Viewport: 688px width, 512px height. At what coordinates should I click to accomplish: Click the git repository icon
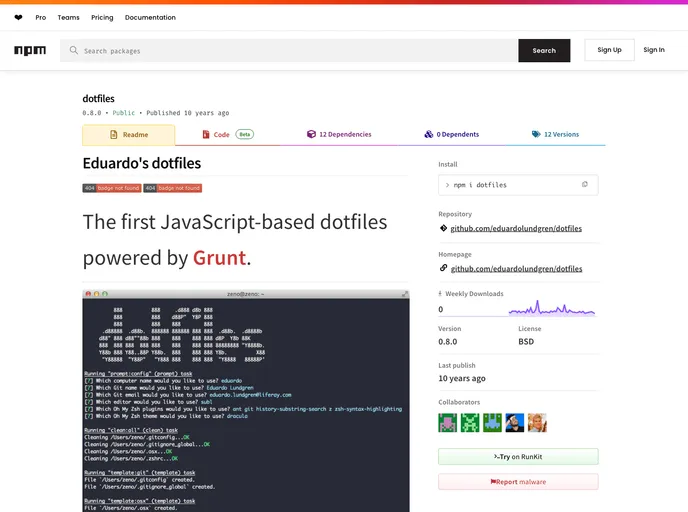443,228
